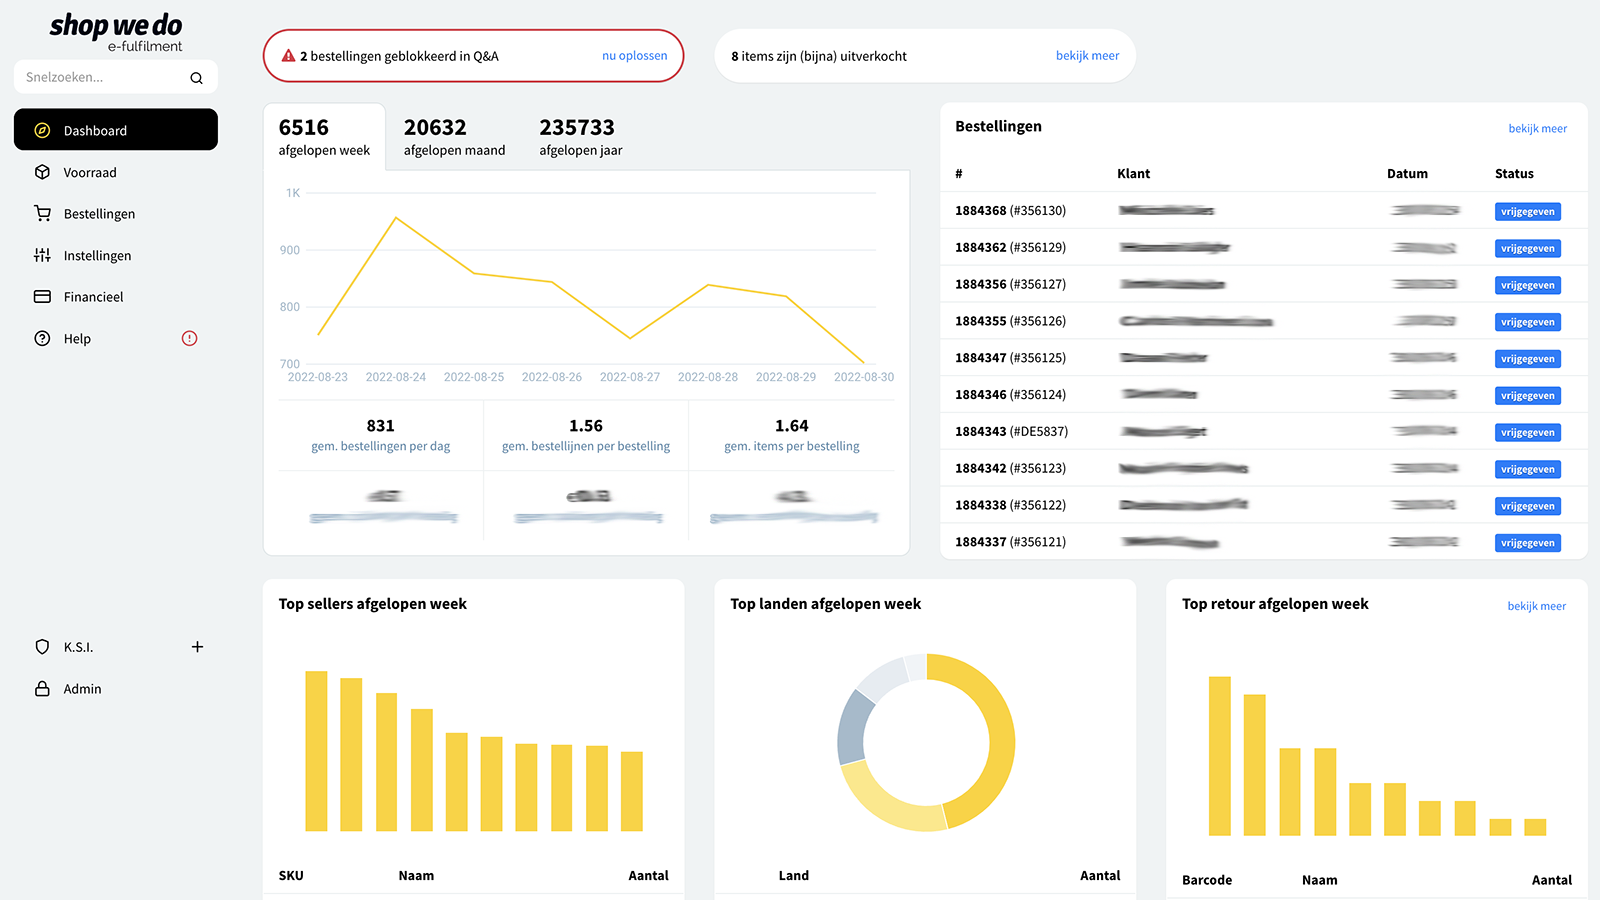
Task: Click the '1.56 gem. bestellijnen per bestelling' stat
Action: point(586,435)
